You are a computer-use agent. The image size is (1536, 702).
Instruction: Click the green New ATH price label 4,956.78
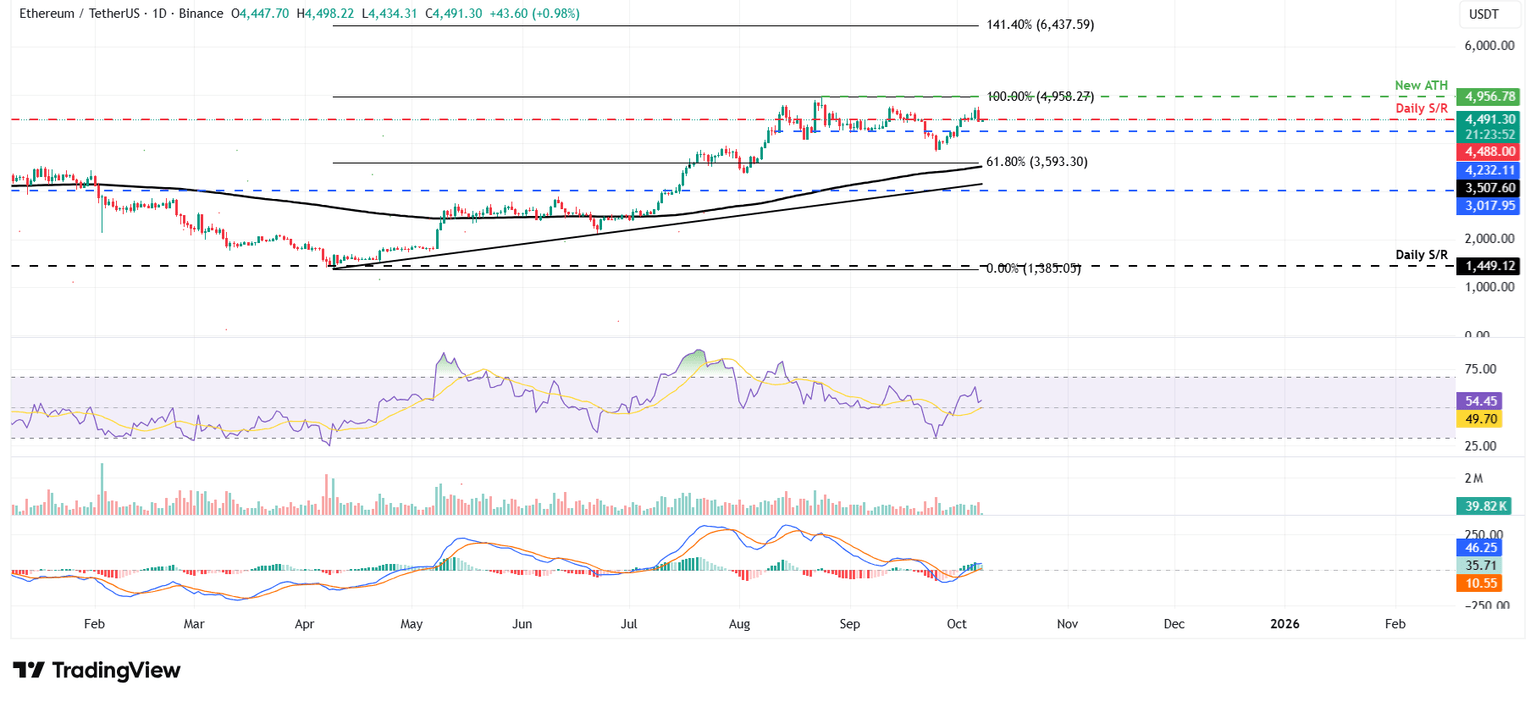(1488, 96)
